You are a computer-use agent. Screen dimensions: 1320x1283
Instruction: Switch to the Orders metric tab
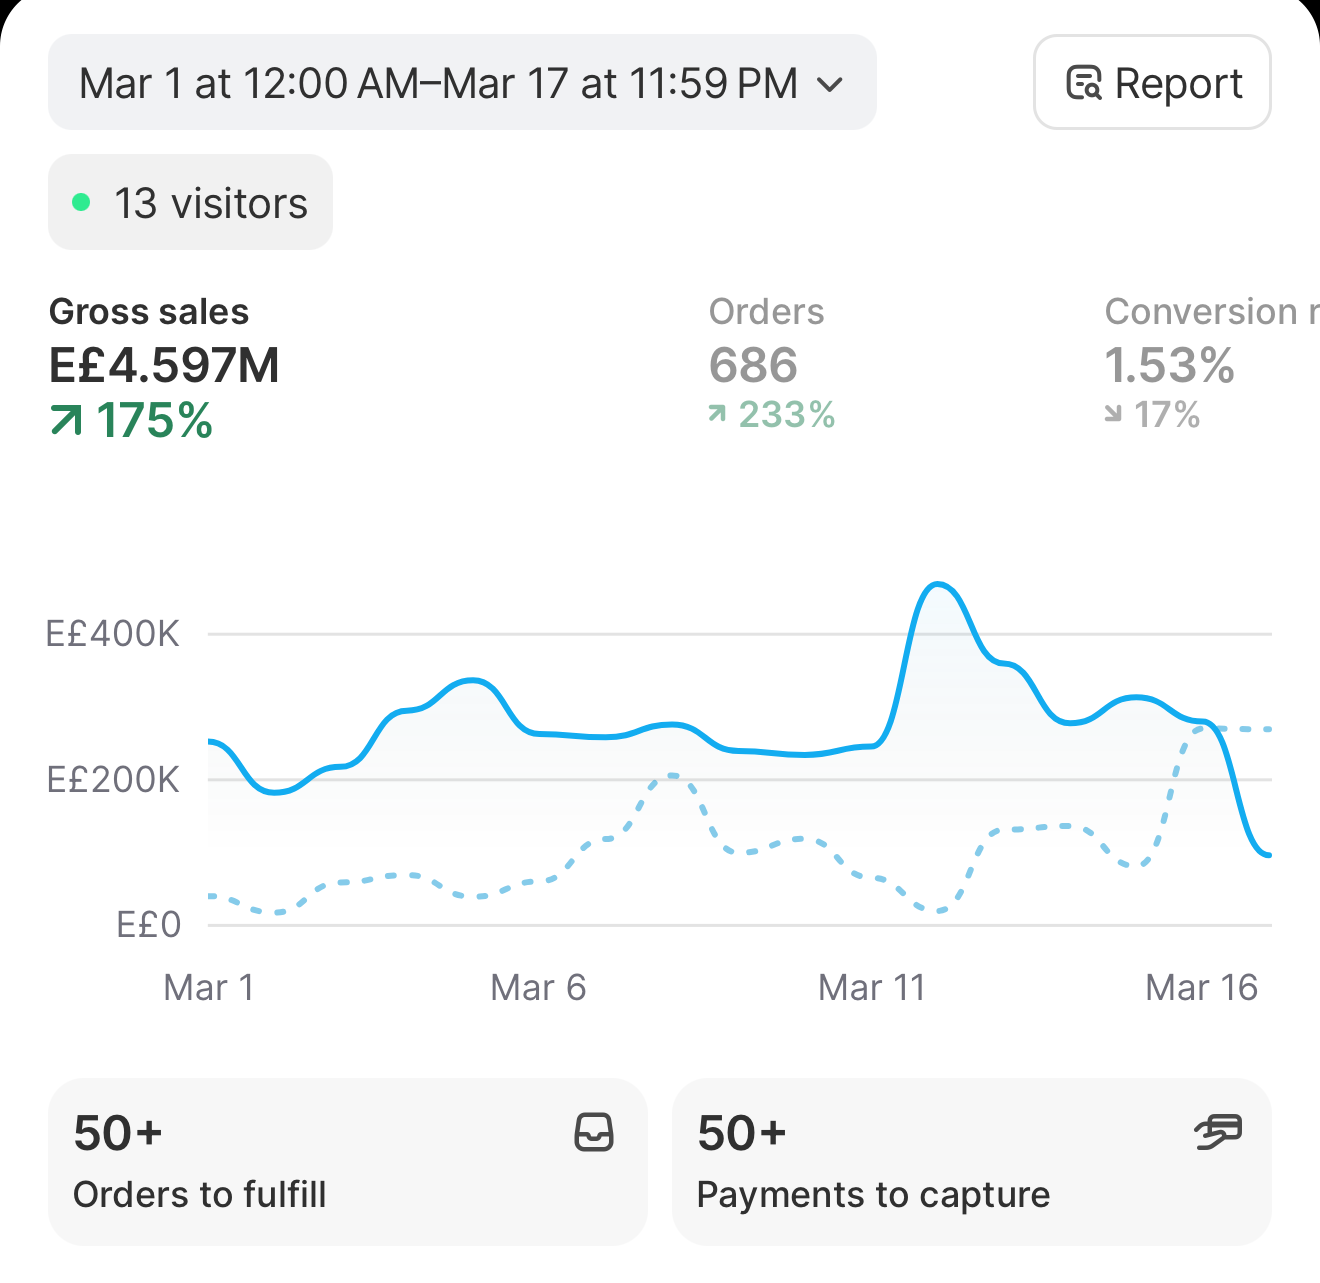771,365
